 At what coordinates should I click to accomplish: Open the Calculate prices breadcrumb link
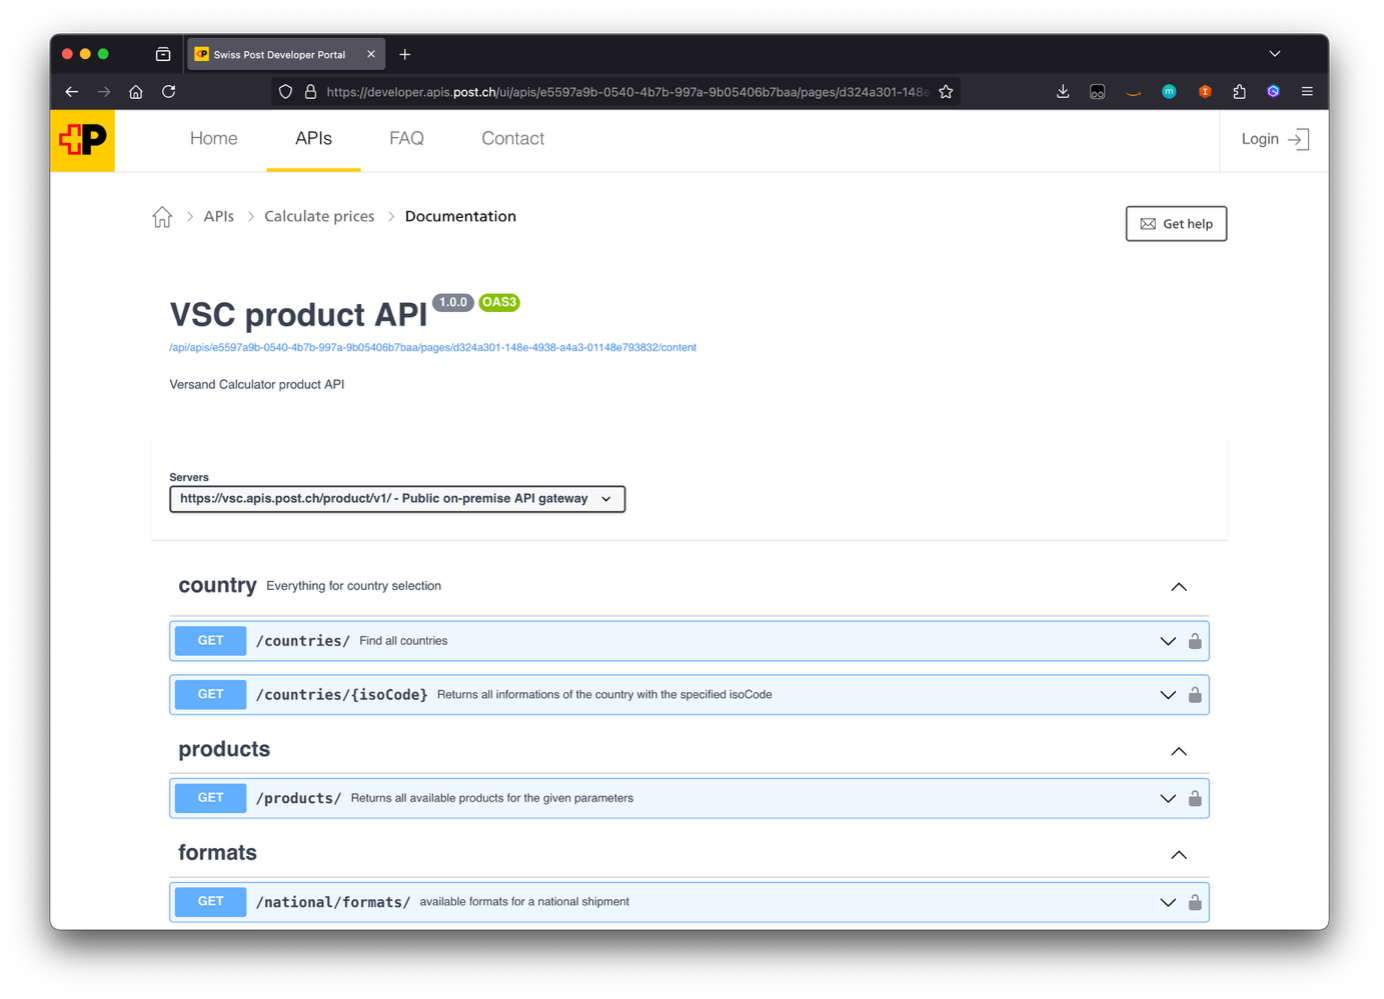pos(319,217)
